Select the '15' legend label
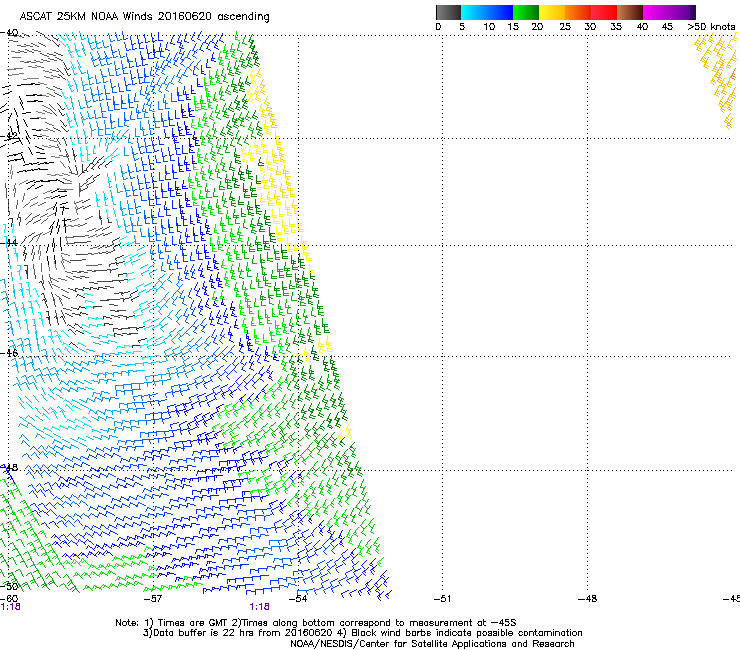Viewport: 740px width, 650px height. (513, 27)
